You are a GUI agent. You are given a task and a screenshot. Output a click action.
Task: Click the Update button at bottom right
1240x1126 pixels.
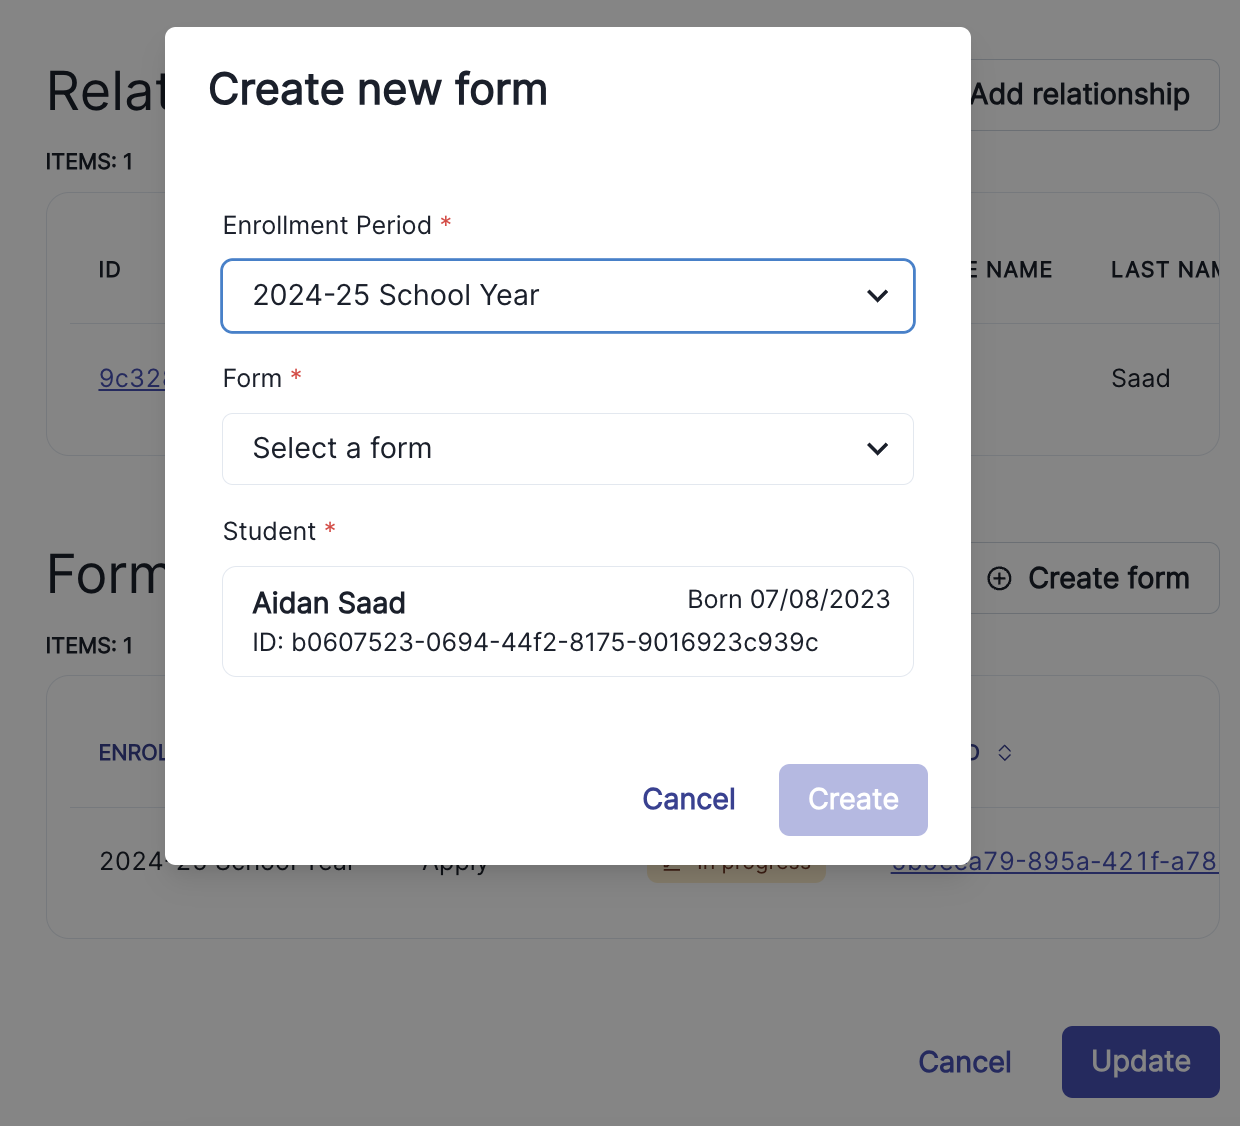click(x=1140, y=1062)
